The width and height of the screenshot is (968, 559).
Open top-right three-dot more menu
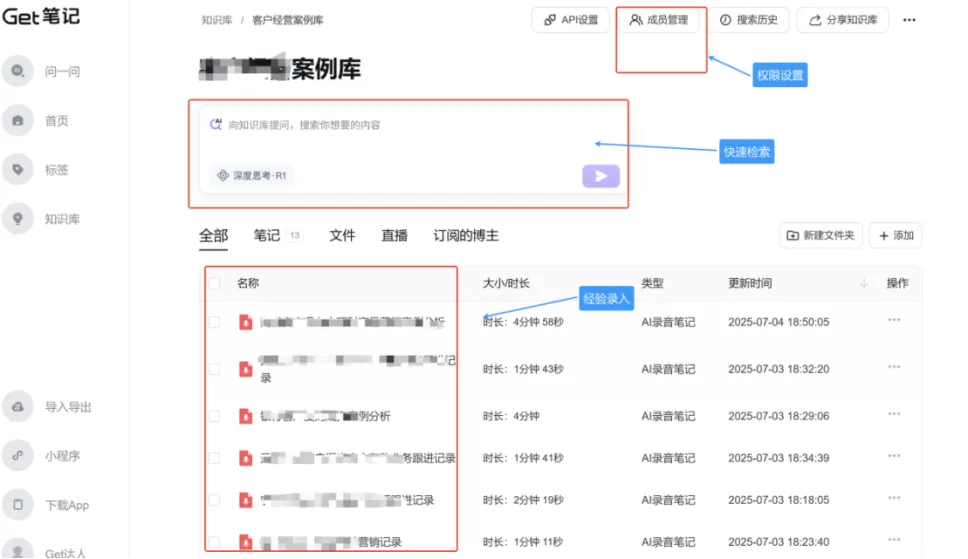tap(909, 20)
